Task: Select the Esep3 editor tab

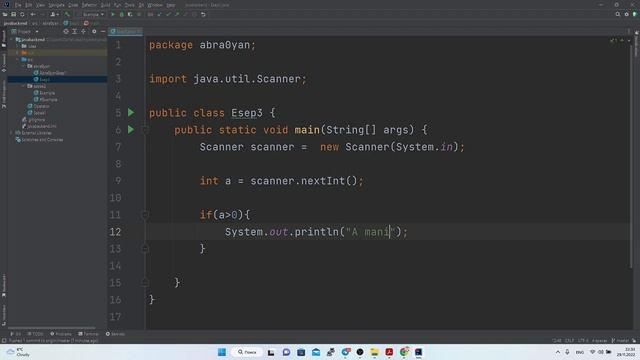Action: click(x=125, y=31)
